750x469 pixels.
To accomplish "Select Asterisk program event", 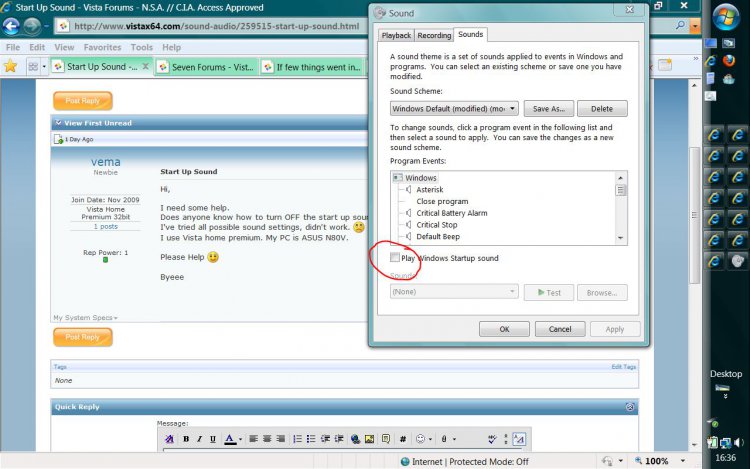I will 430,189.
